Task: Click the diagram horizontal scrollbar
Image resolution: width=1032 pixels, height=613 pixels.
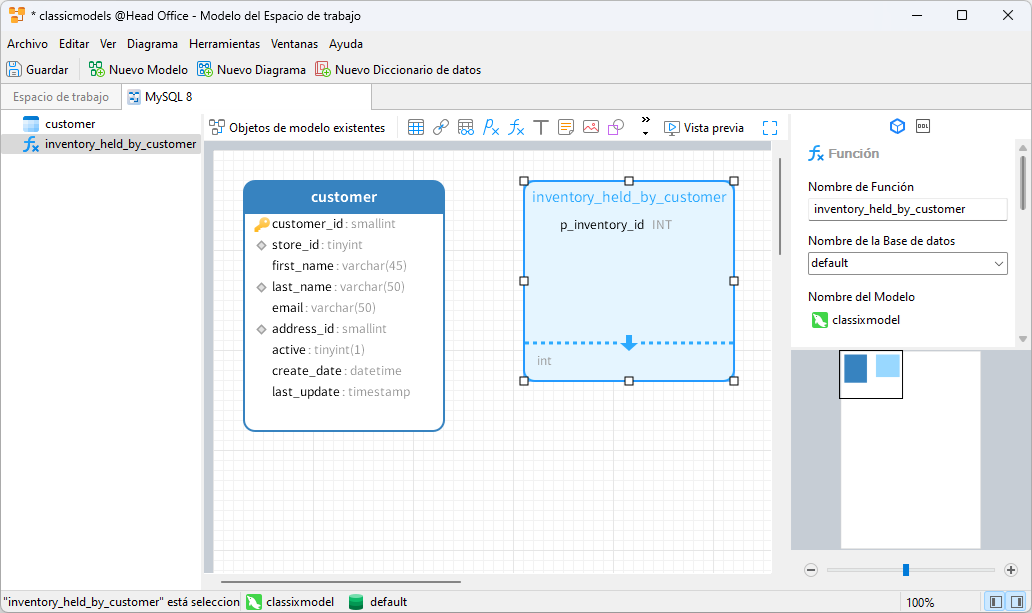Action: pos(341,582)
